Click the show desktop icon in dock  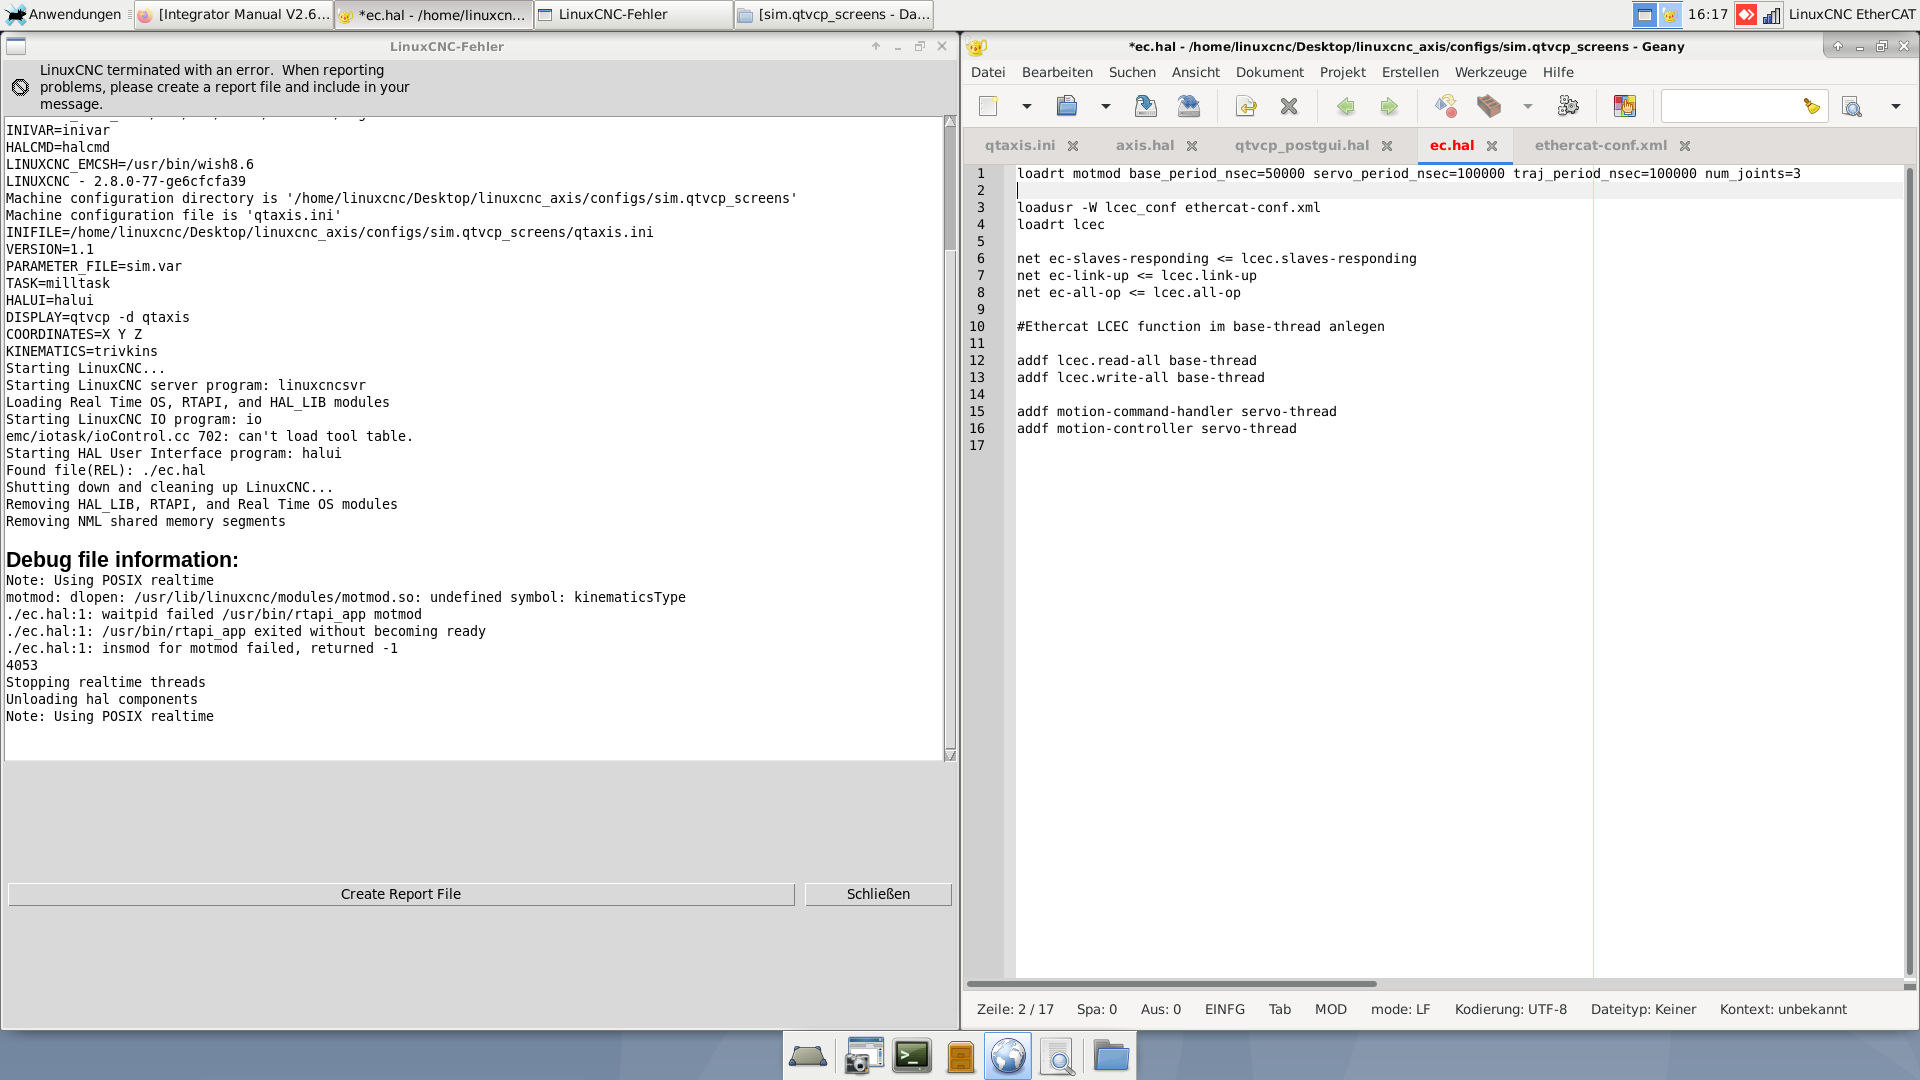click(808, 1056)
